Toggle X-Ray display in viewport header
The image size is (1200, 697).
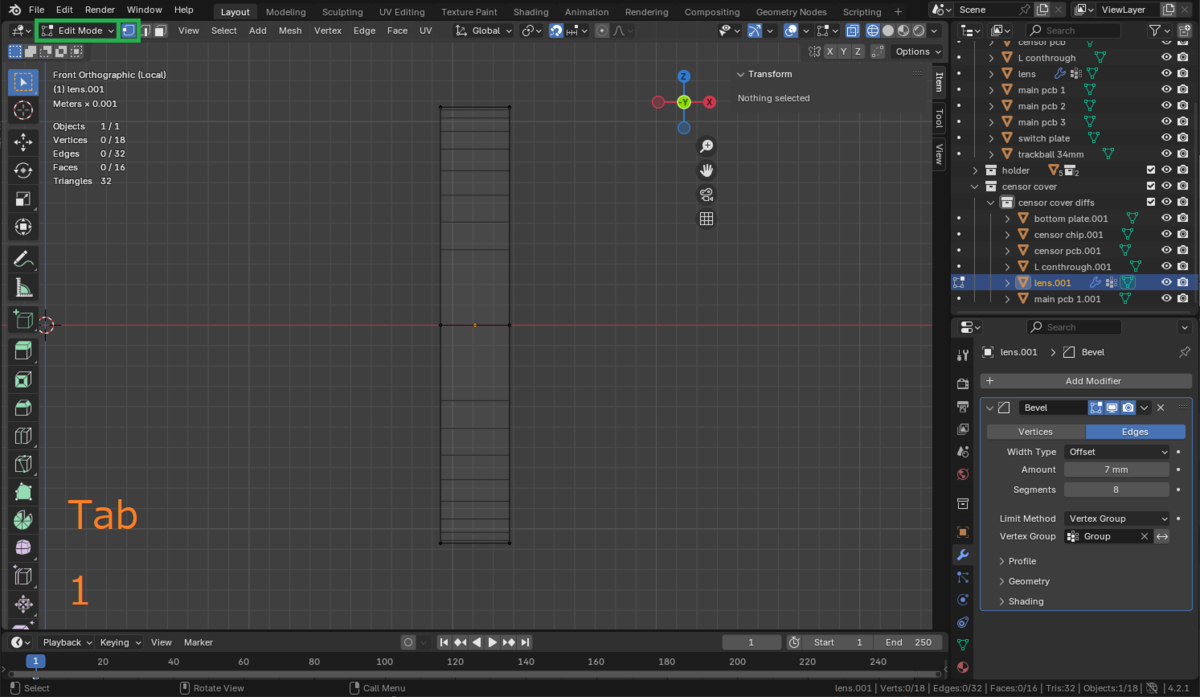(x=851, y=30)
